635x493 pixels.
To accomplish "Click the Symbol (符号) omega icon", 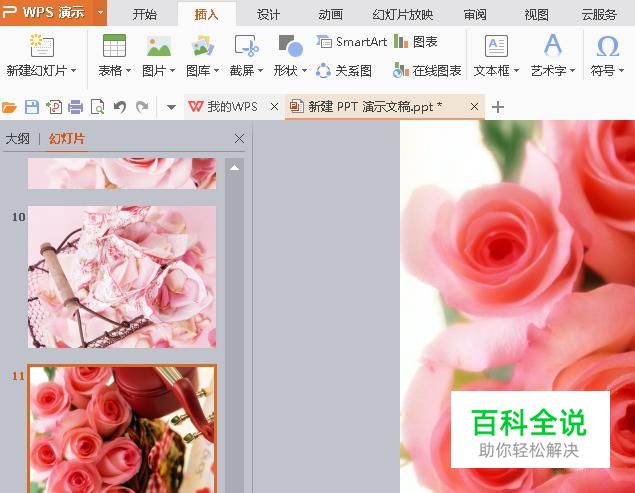I will coord(607,46).
